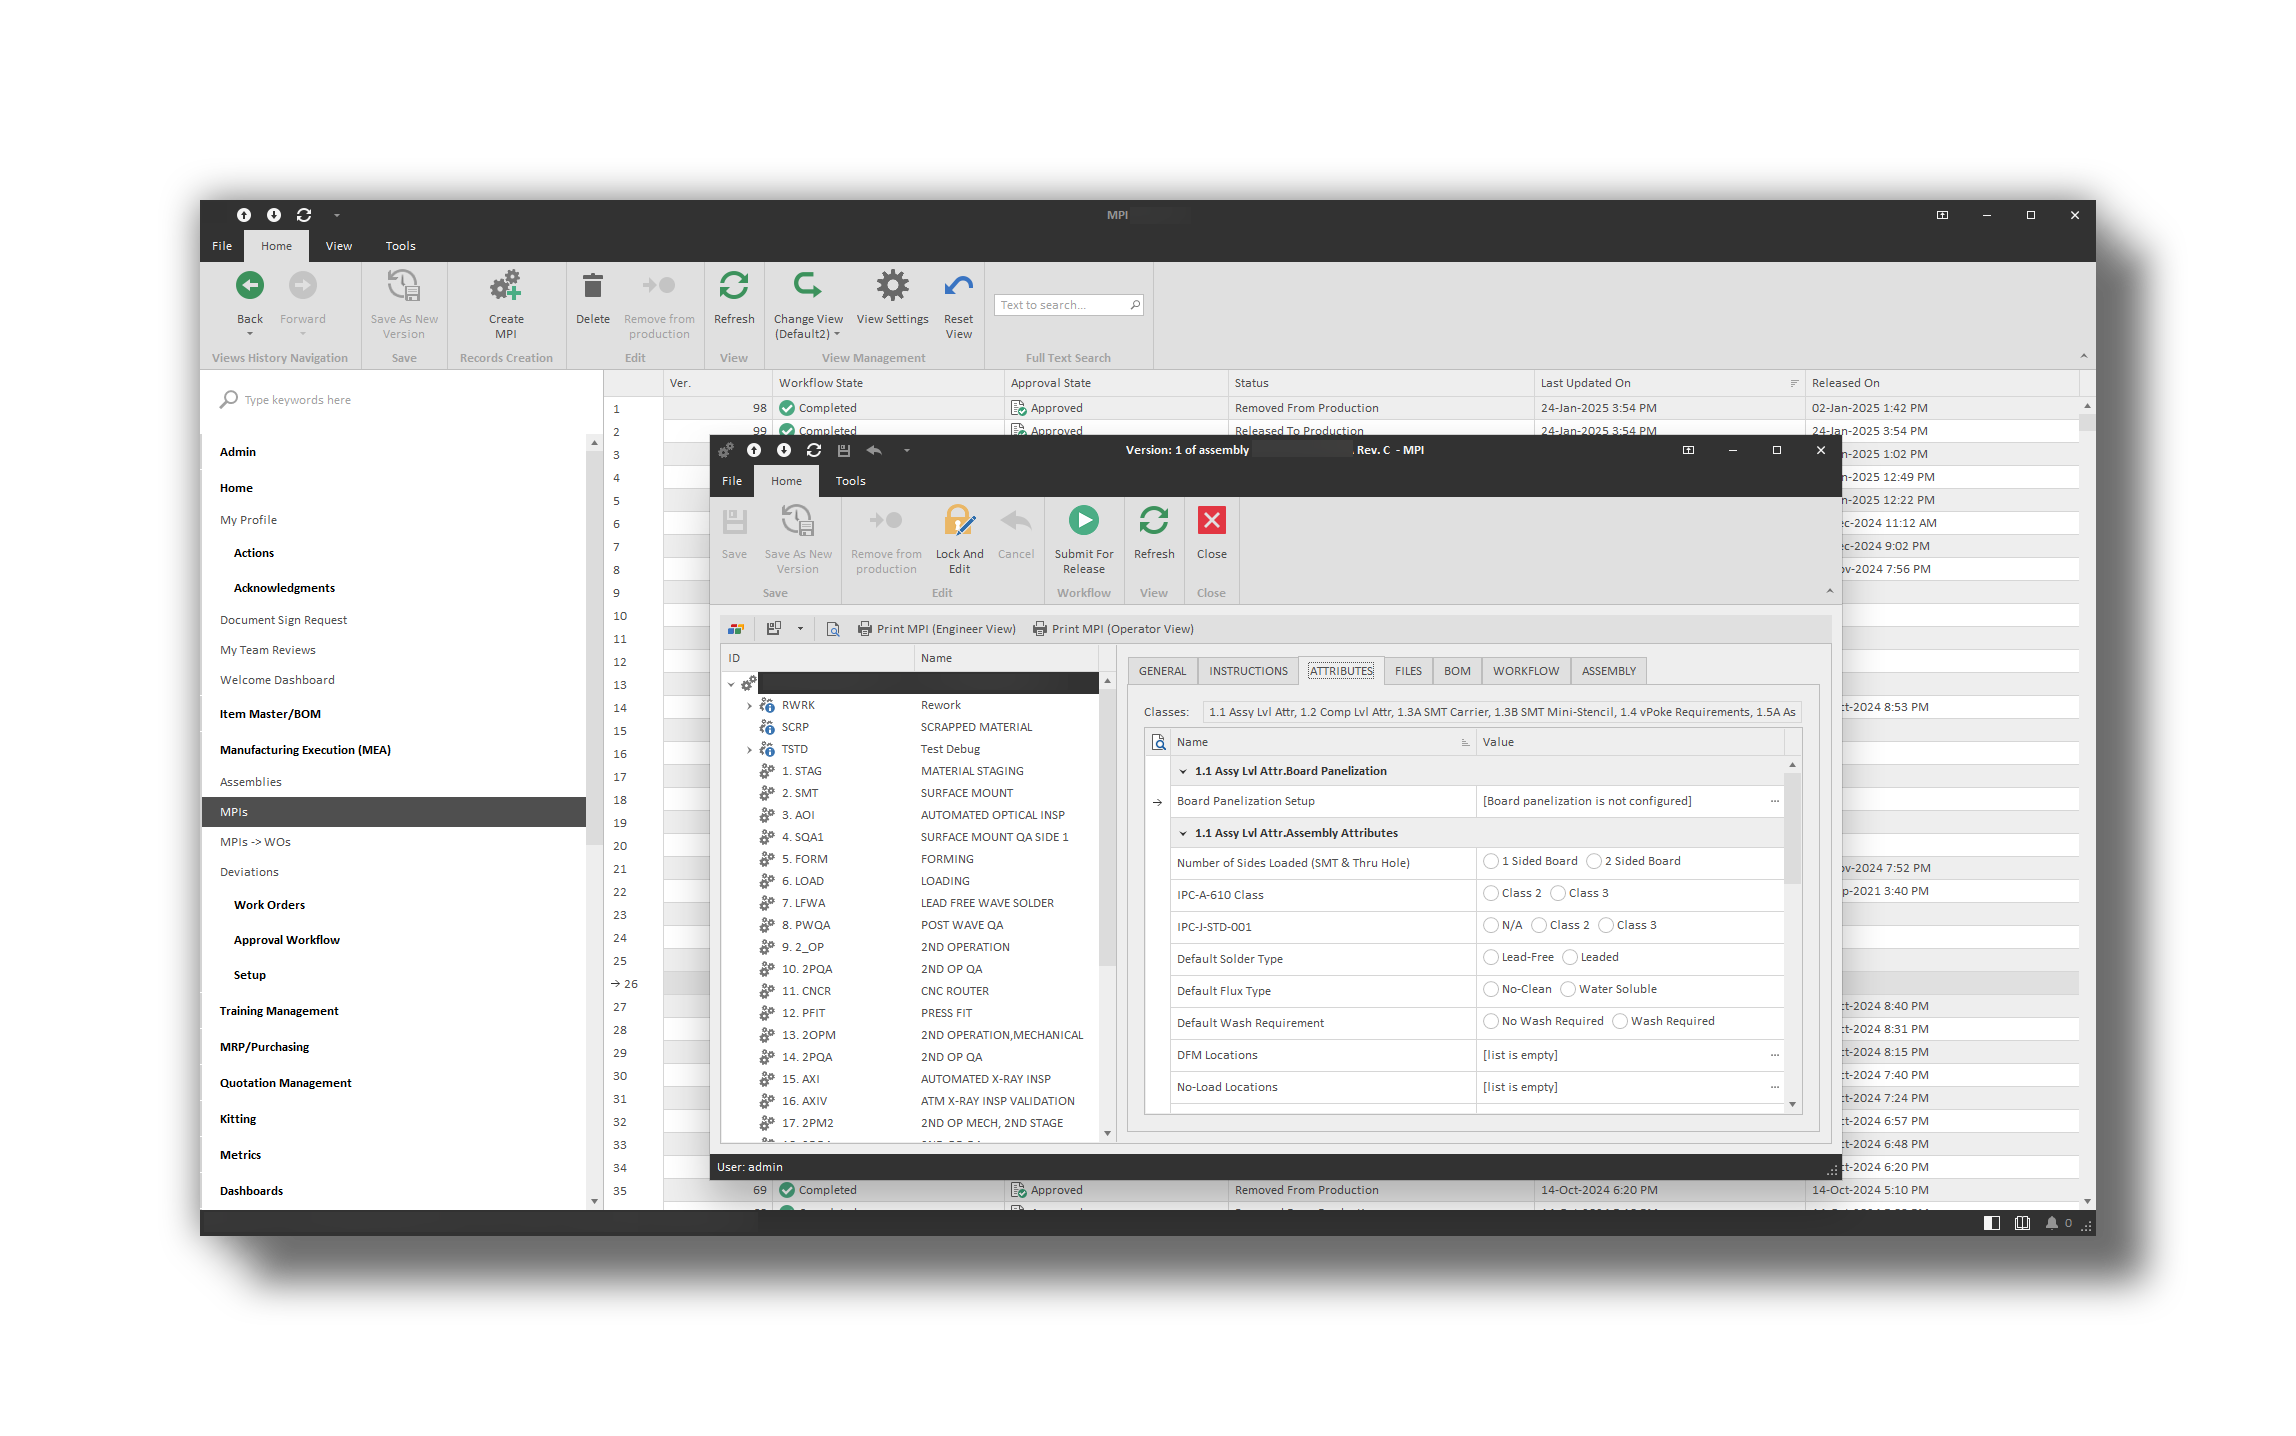Click the Submit For Release icon
The width and height of the screenshot is (2296, 1436).
[1083, 521]
